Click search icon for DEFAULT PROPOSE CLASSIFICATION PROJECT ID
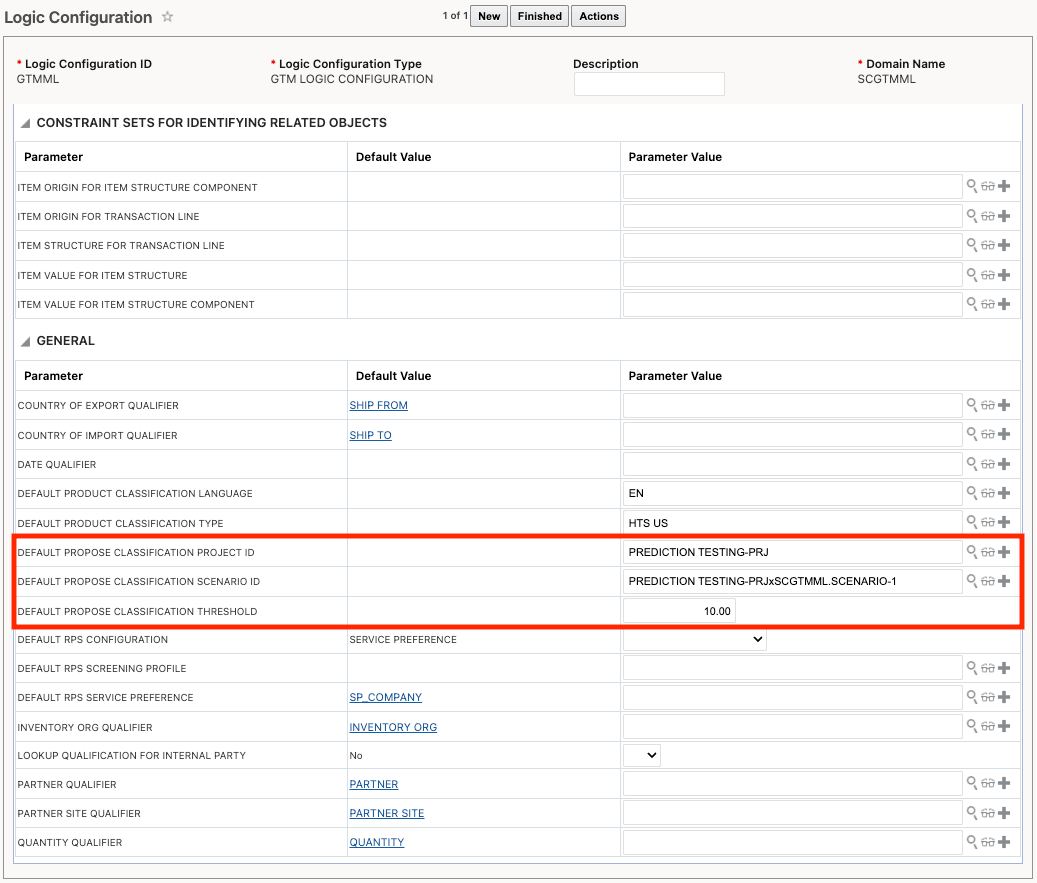Screen dimensions: 1037x883 click(972, 552)
